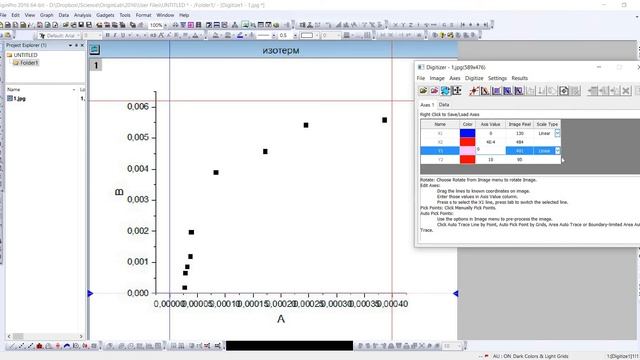Click the pink Y1 color swatch
The height and width of the screenshot is (360, 640).
pyautogui.click(x=467, y=151)
